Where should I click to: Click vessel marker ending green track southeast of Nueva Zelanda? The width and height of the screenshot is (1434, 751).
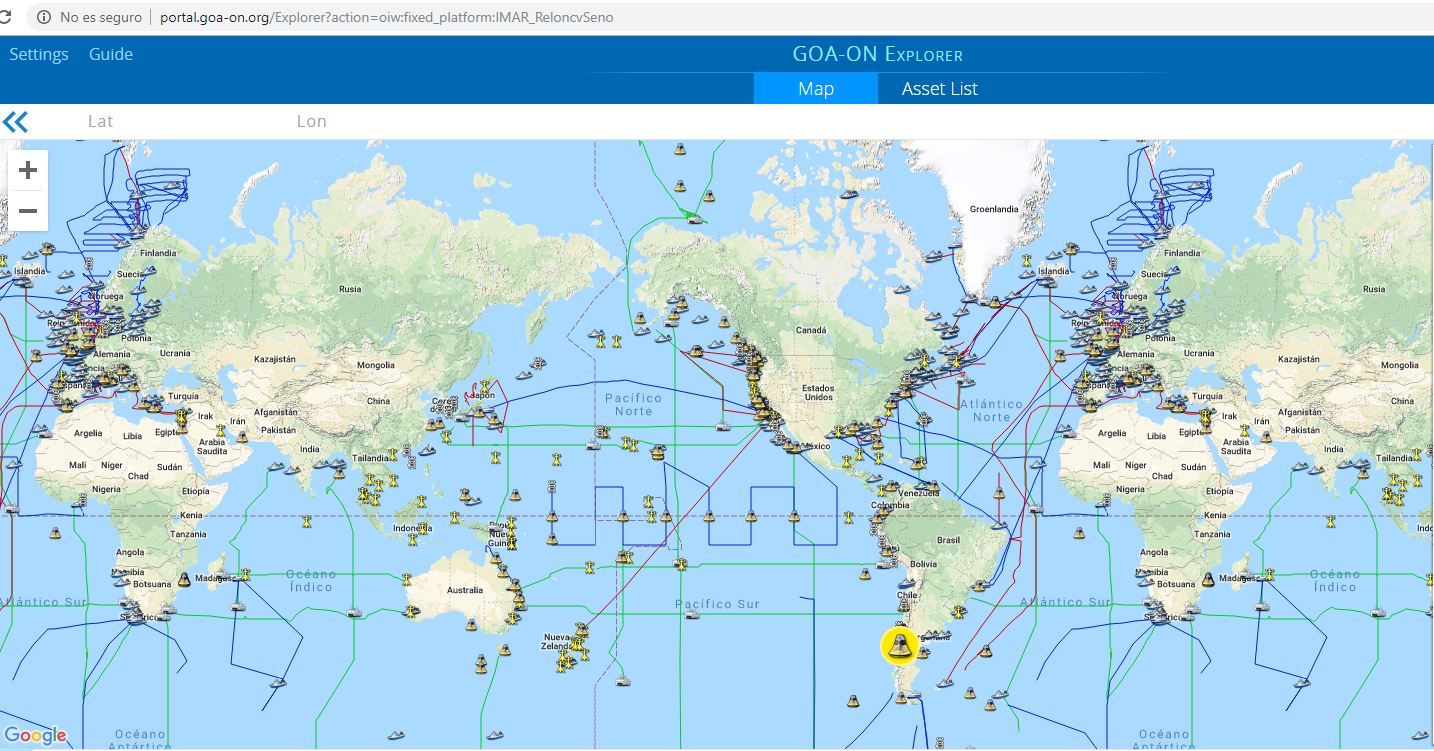click(624, 682)
